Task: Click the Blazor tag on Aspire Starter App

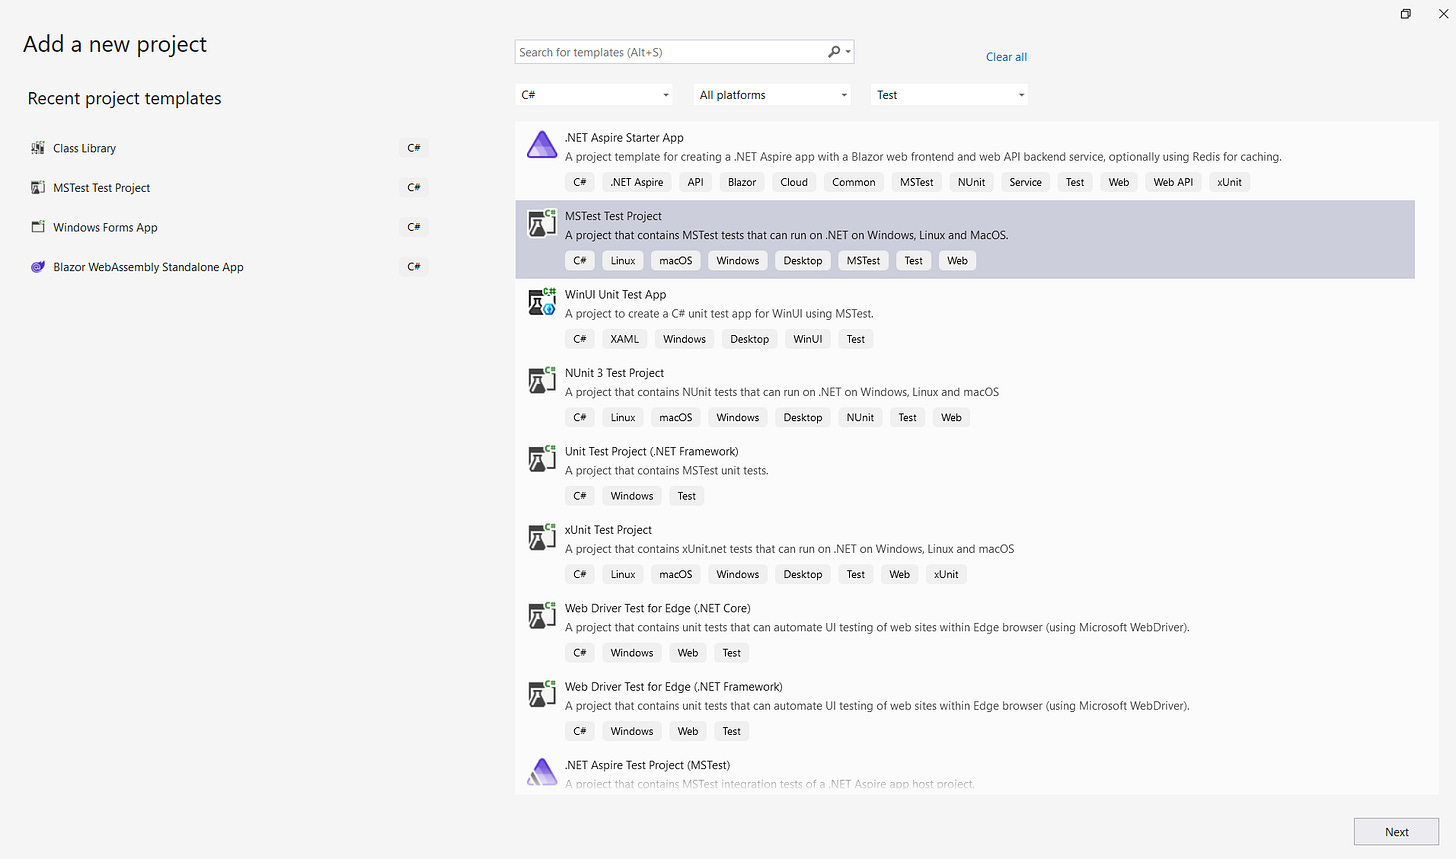Action: coord(742,182)
